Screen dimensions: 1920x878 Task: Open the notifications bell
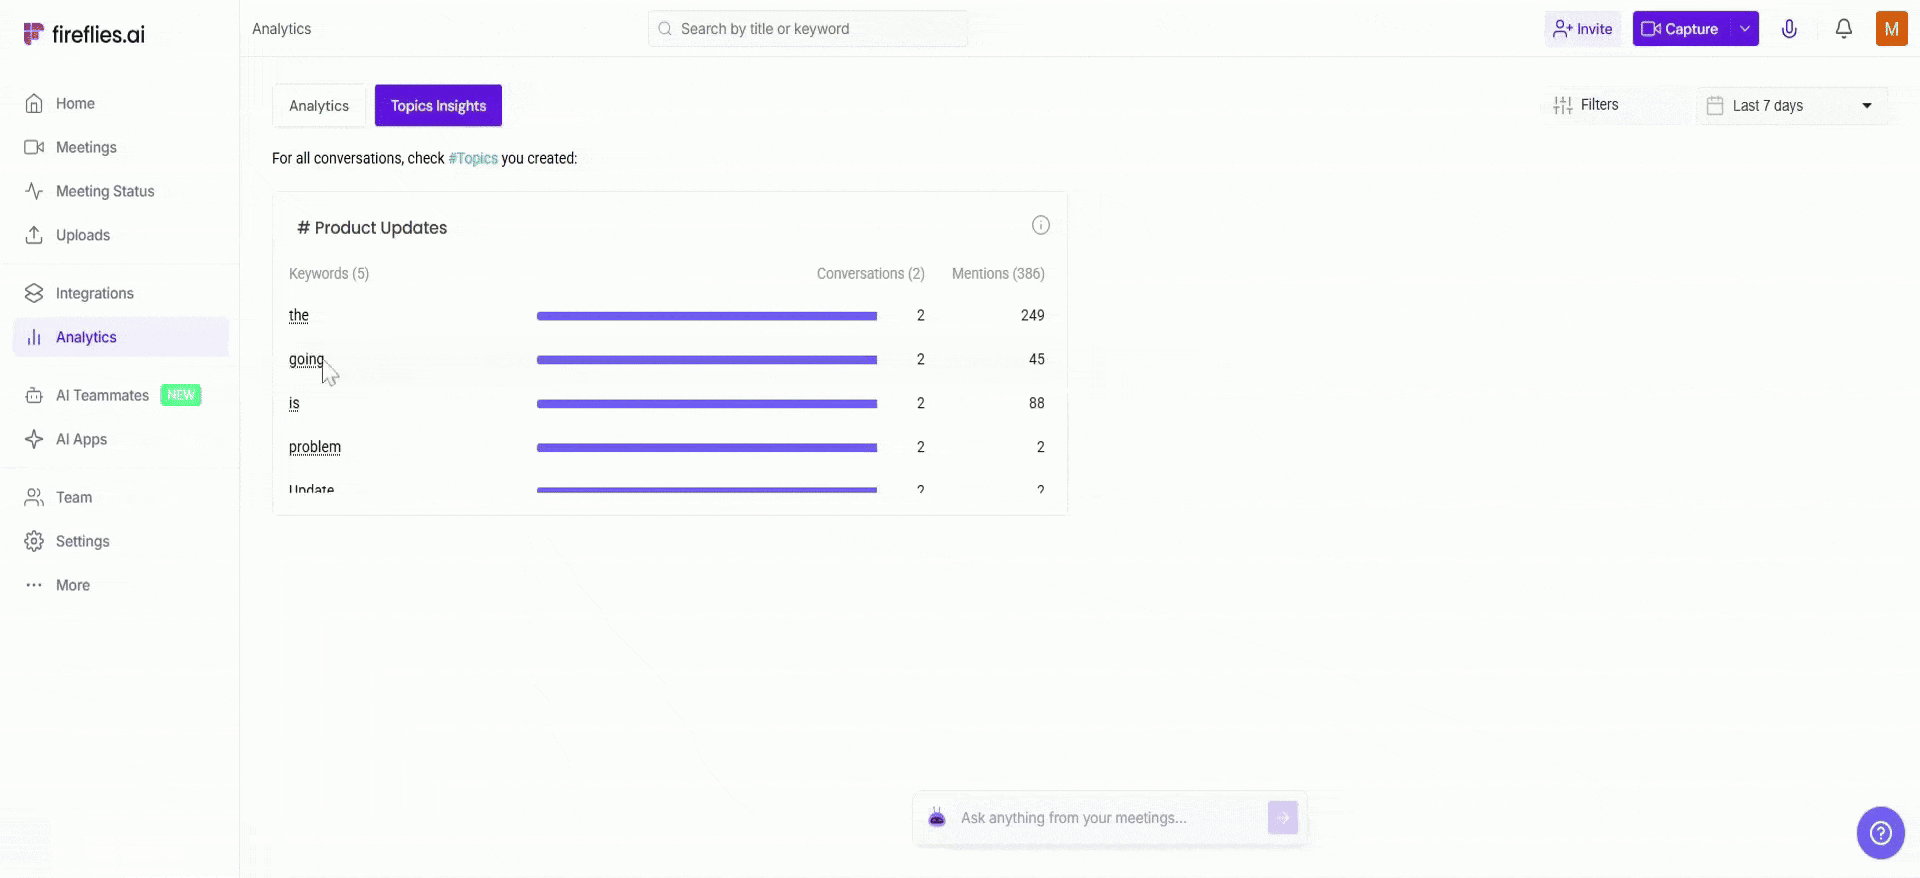coord(1843,29)
